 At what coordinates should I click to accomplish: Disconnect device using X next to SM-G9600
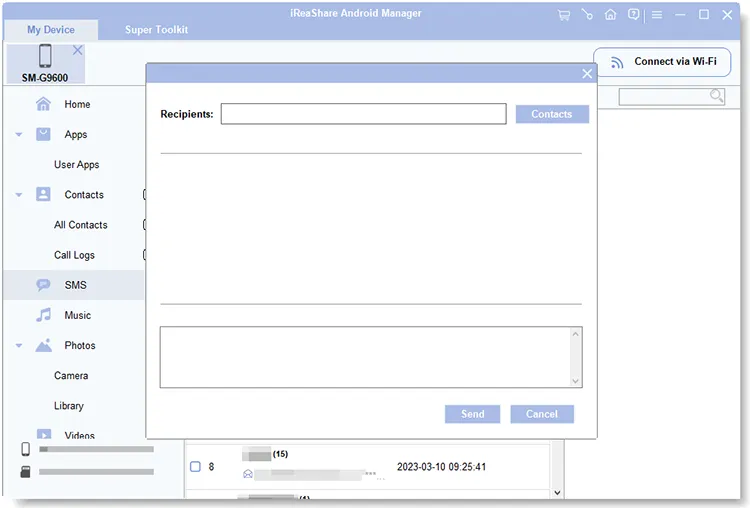(77, 50)
